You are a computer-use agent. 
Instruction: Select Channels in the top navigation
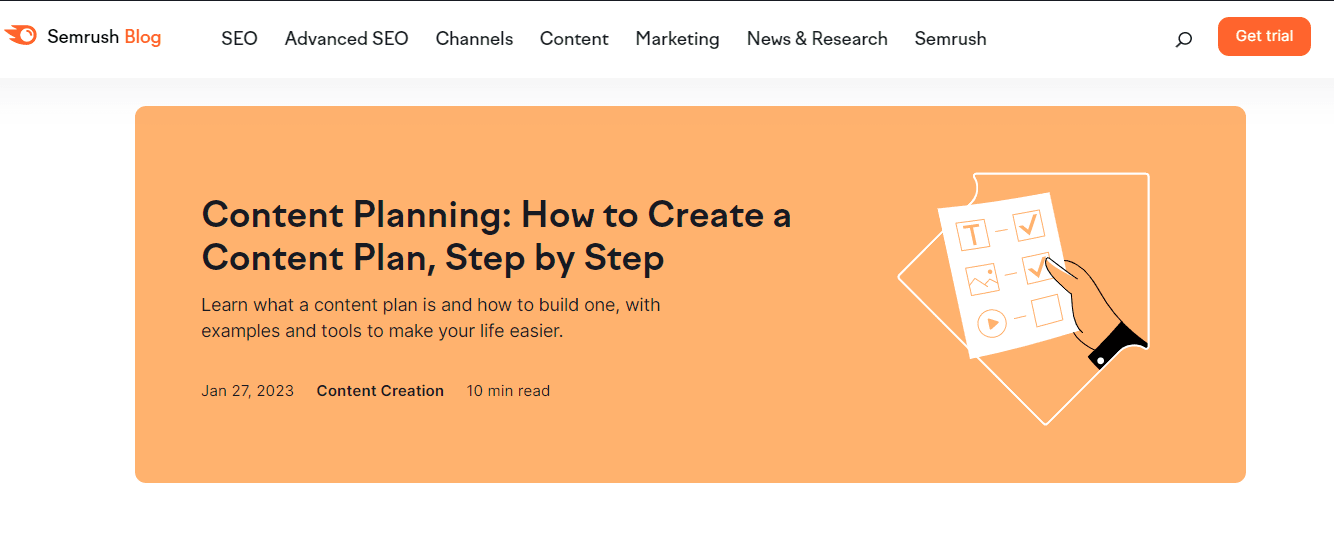(474, 39)
